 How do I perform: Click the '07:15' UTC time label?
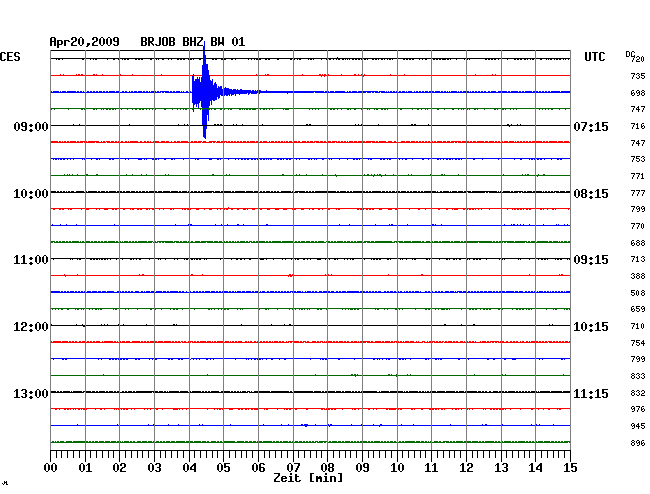(x=591, y=126)
